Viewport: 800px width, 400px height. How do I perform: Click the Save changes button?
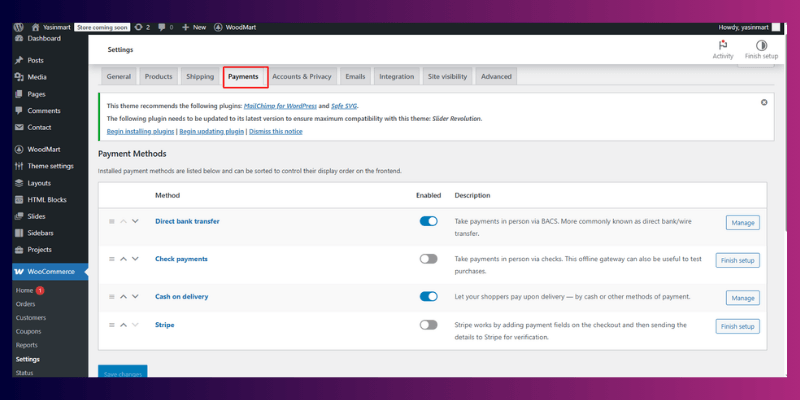click(122, 372)
